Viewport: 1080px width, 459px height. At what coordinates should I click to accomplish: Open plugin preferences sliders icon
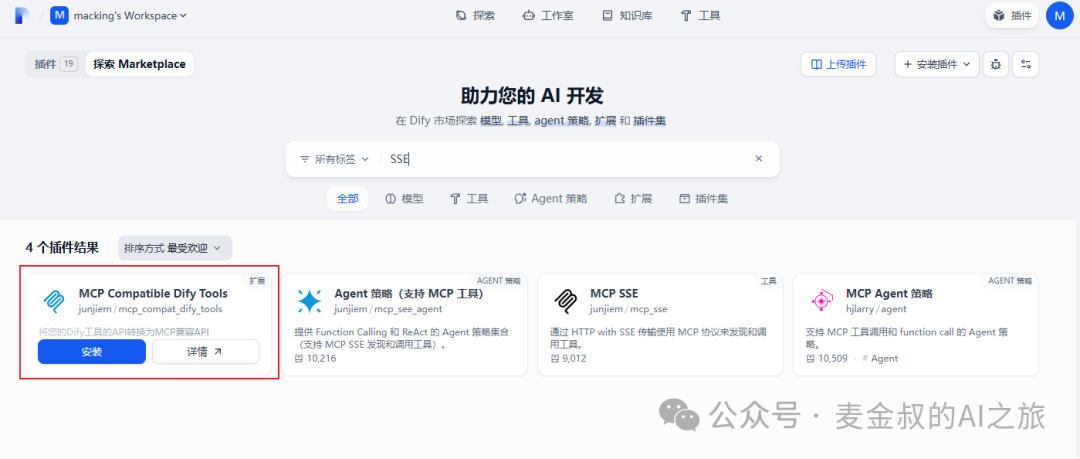click(x=1026, y=64)
